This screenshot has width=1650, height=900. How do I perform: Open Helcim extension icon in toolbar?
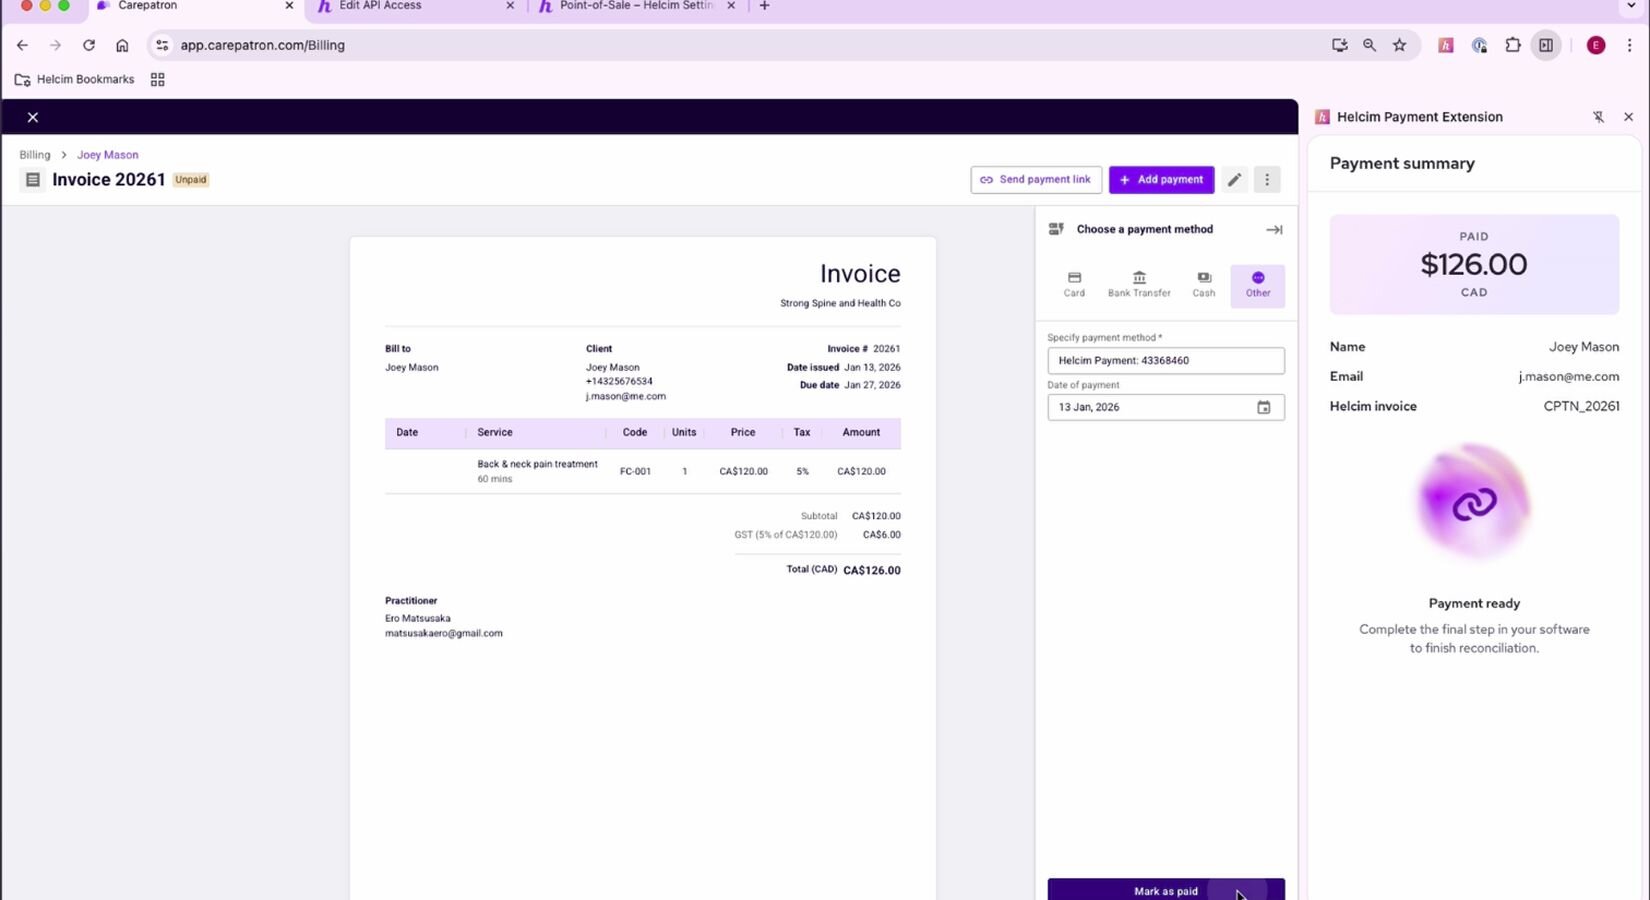click(x=1445, y=45)
